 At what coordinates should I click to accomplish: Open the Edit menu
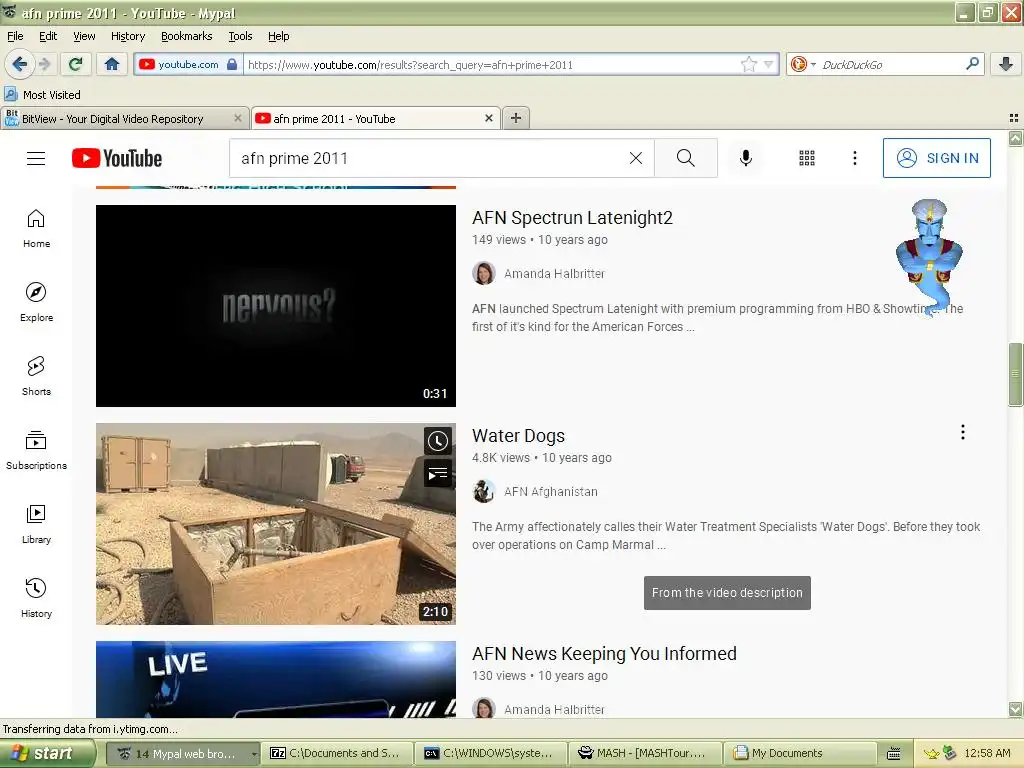pyautogui.click(x=48, y=36)
